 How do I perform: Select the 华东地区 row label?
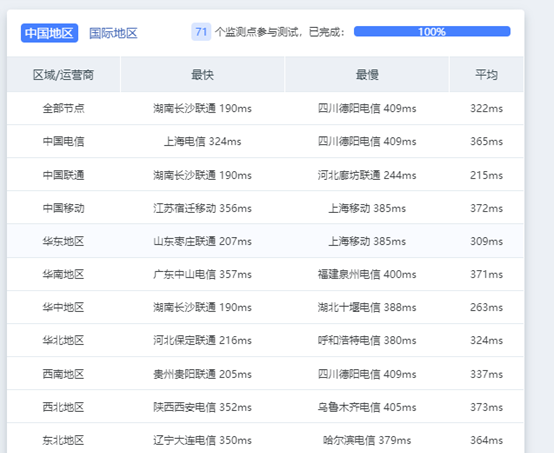click(64, 241)
